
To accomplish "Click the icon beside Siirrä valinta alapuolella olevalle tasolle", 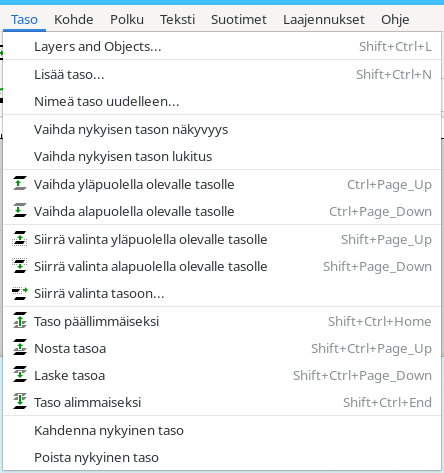I will [x=20, y=266].
